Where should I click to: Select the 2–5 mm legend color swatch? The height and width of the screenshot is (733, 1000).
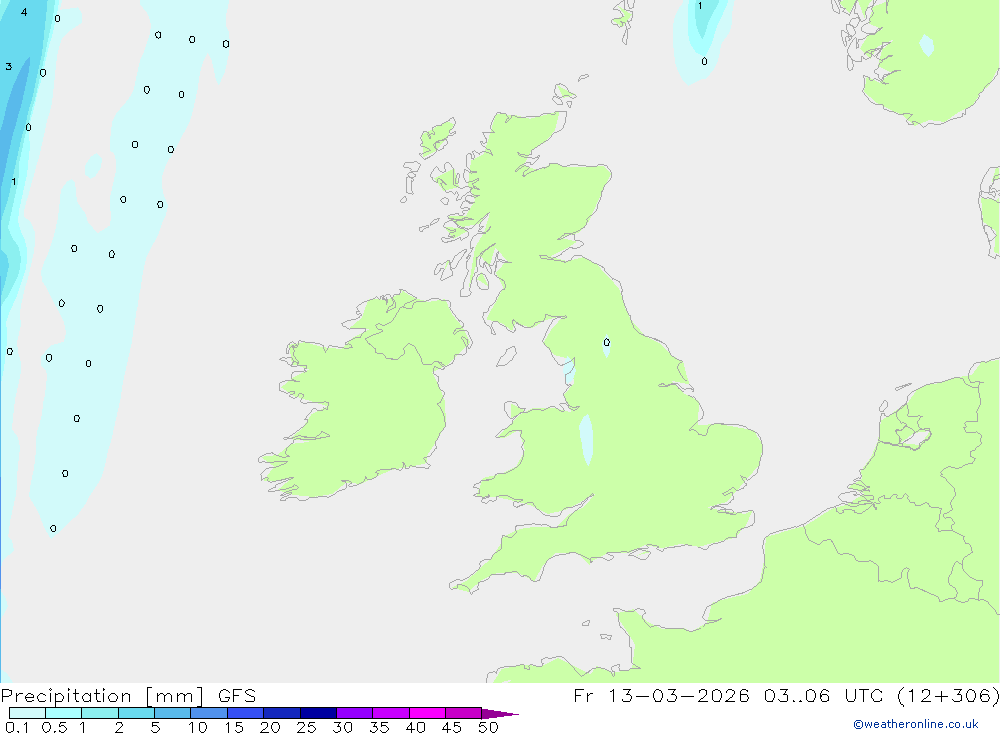point(136,713)
